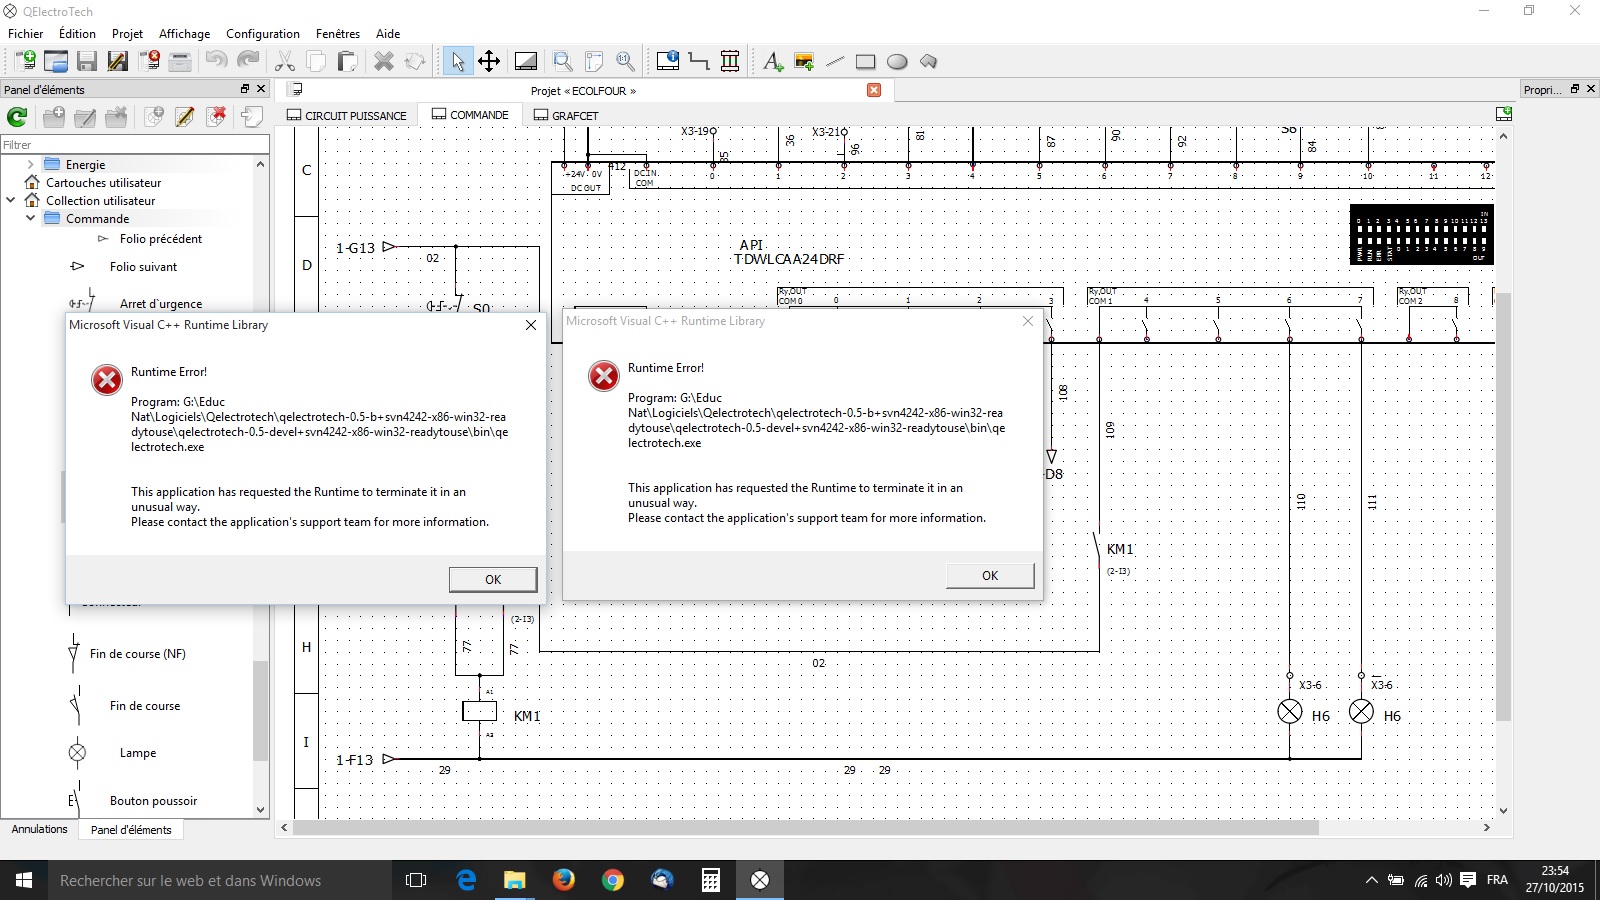Reload collections with the green refresh icon
This screenshot has width=1600, height=900.
point(17,117)
